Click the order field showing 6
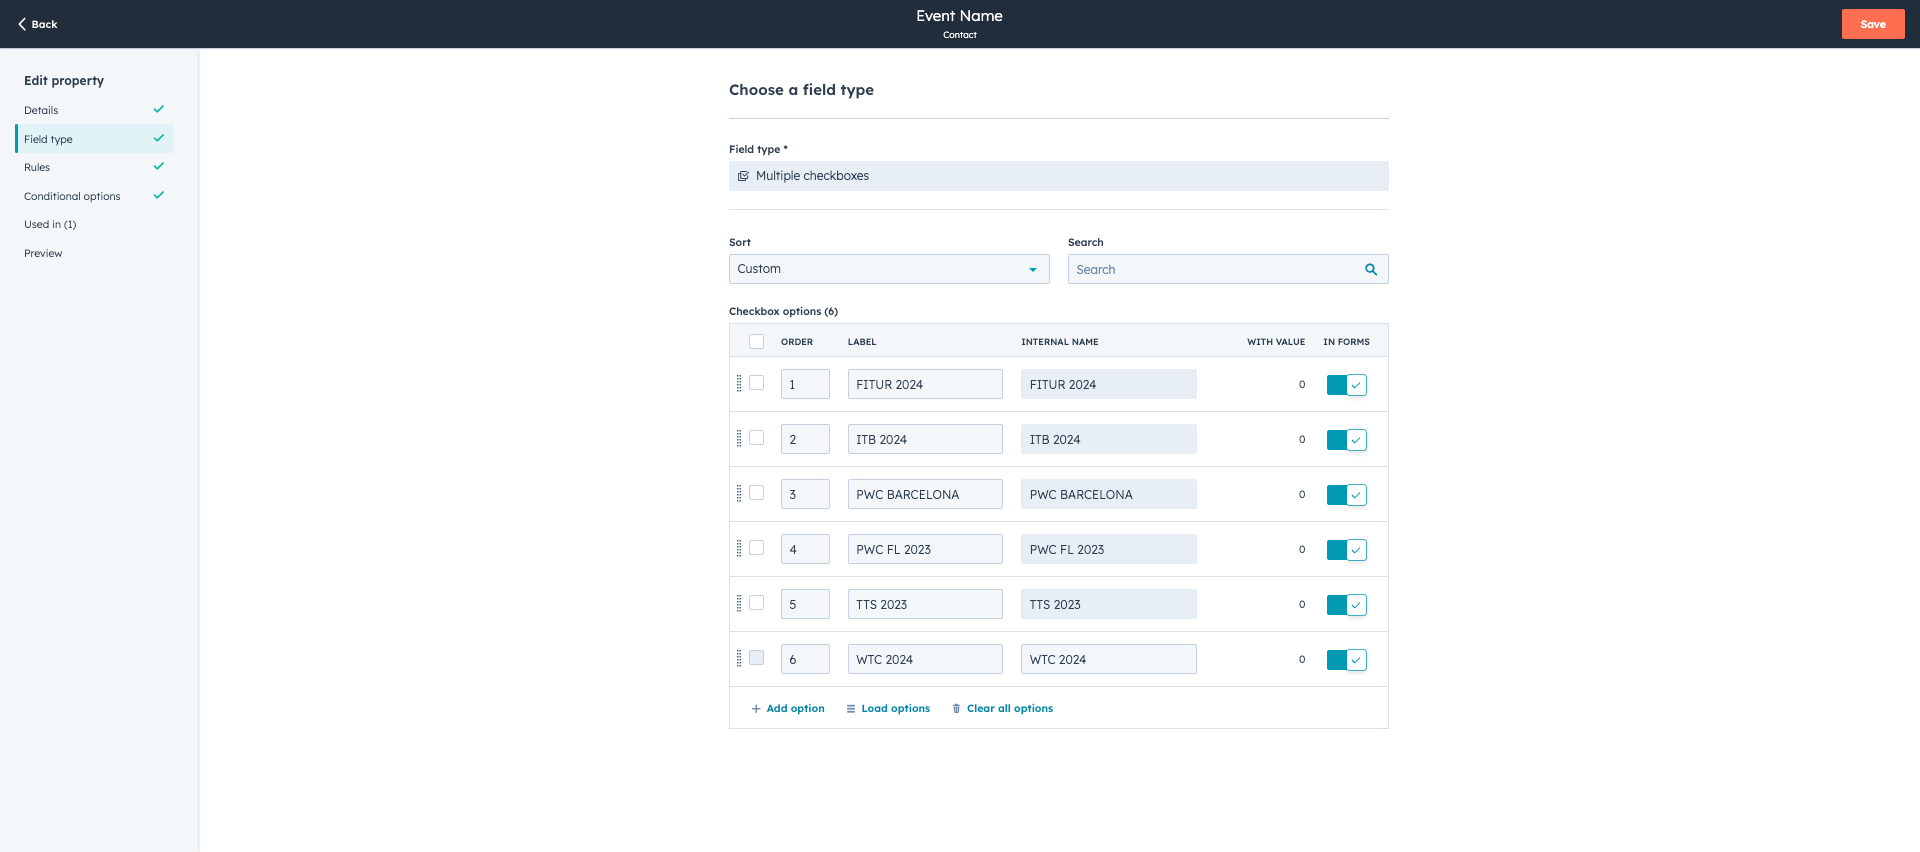The image size is (1920, 852). 805,659
